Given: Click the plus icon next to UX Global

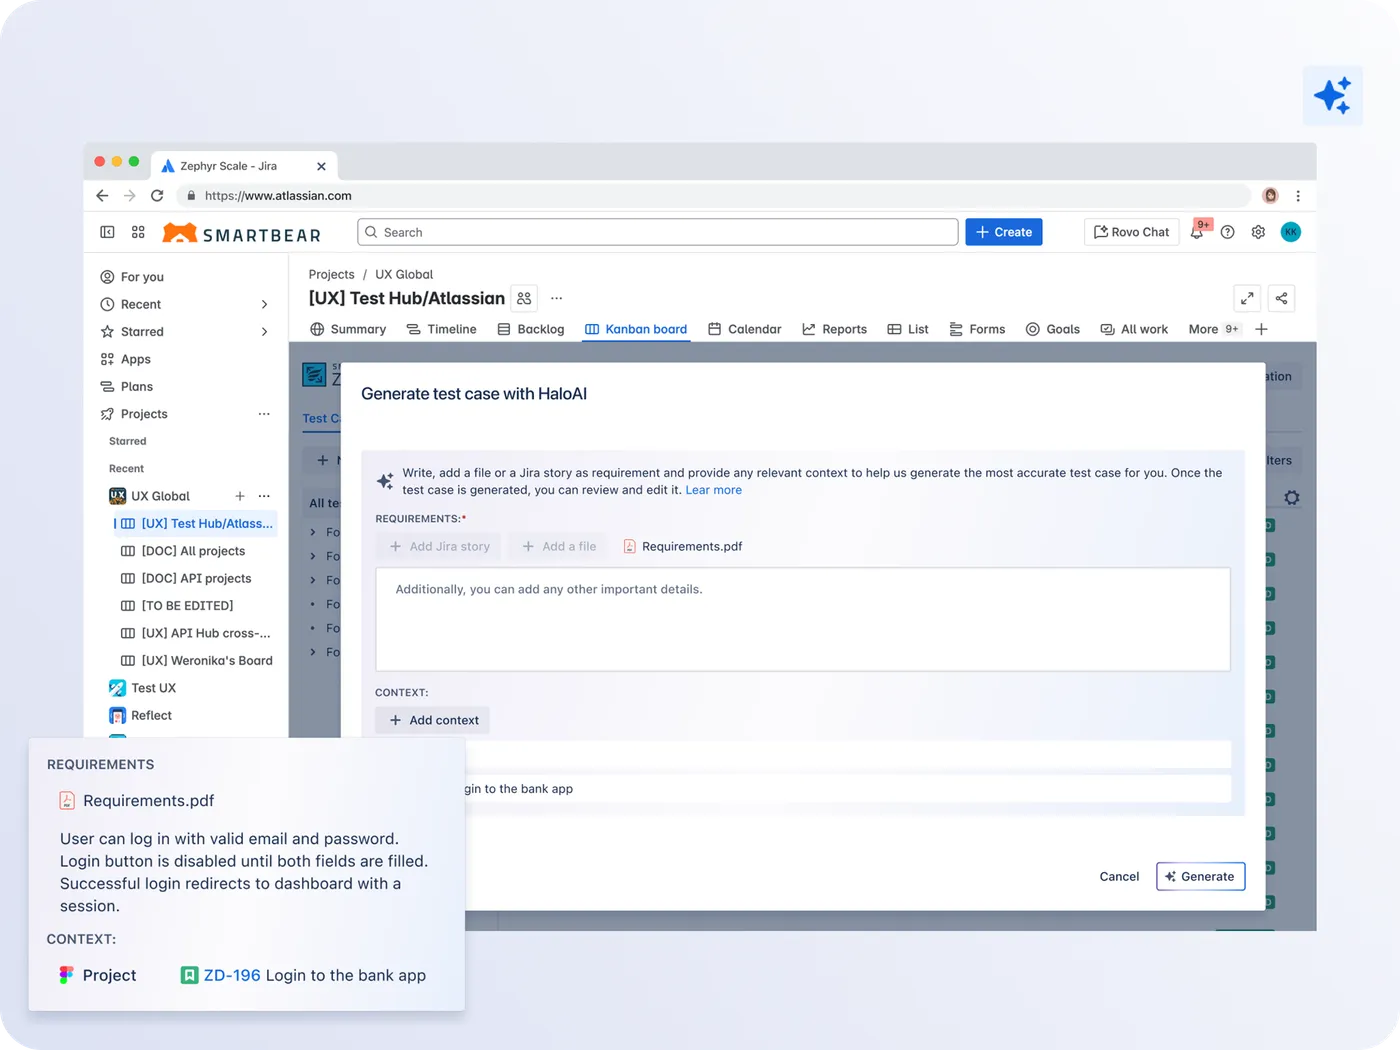Looking at the screenshot, I should tap(240, 496).
